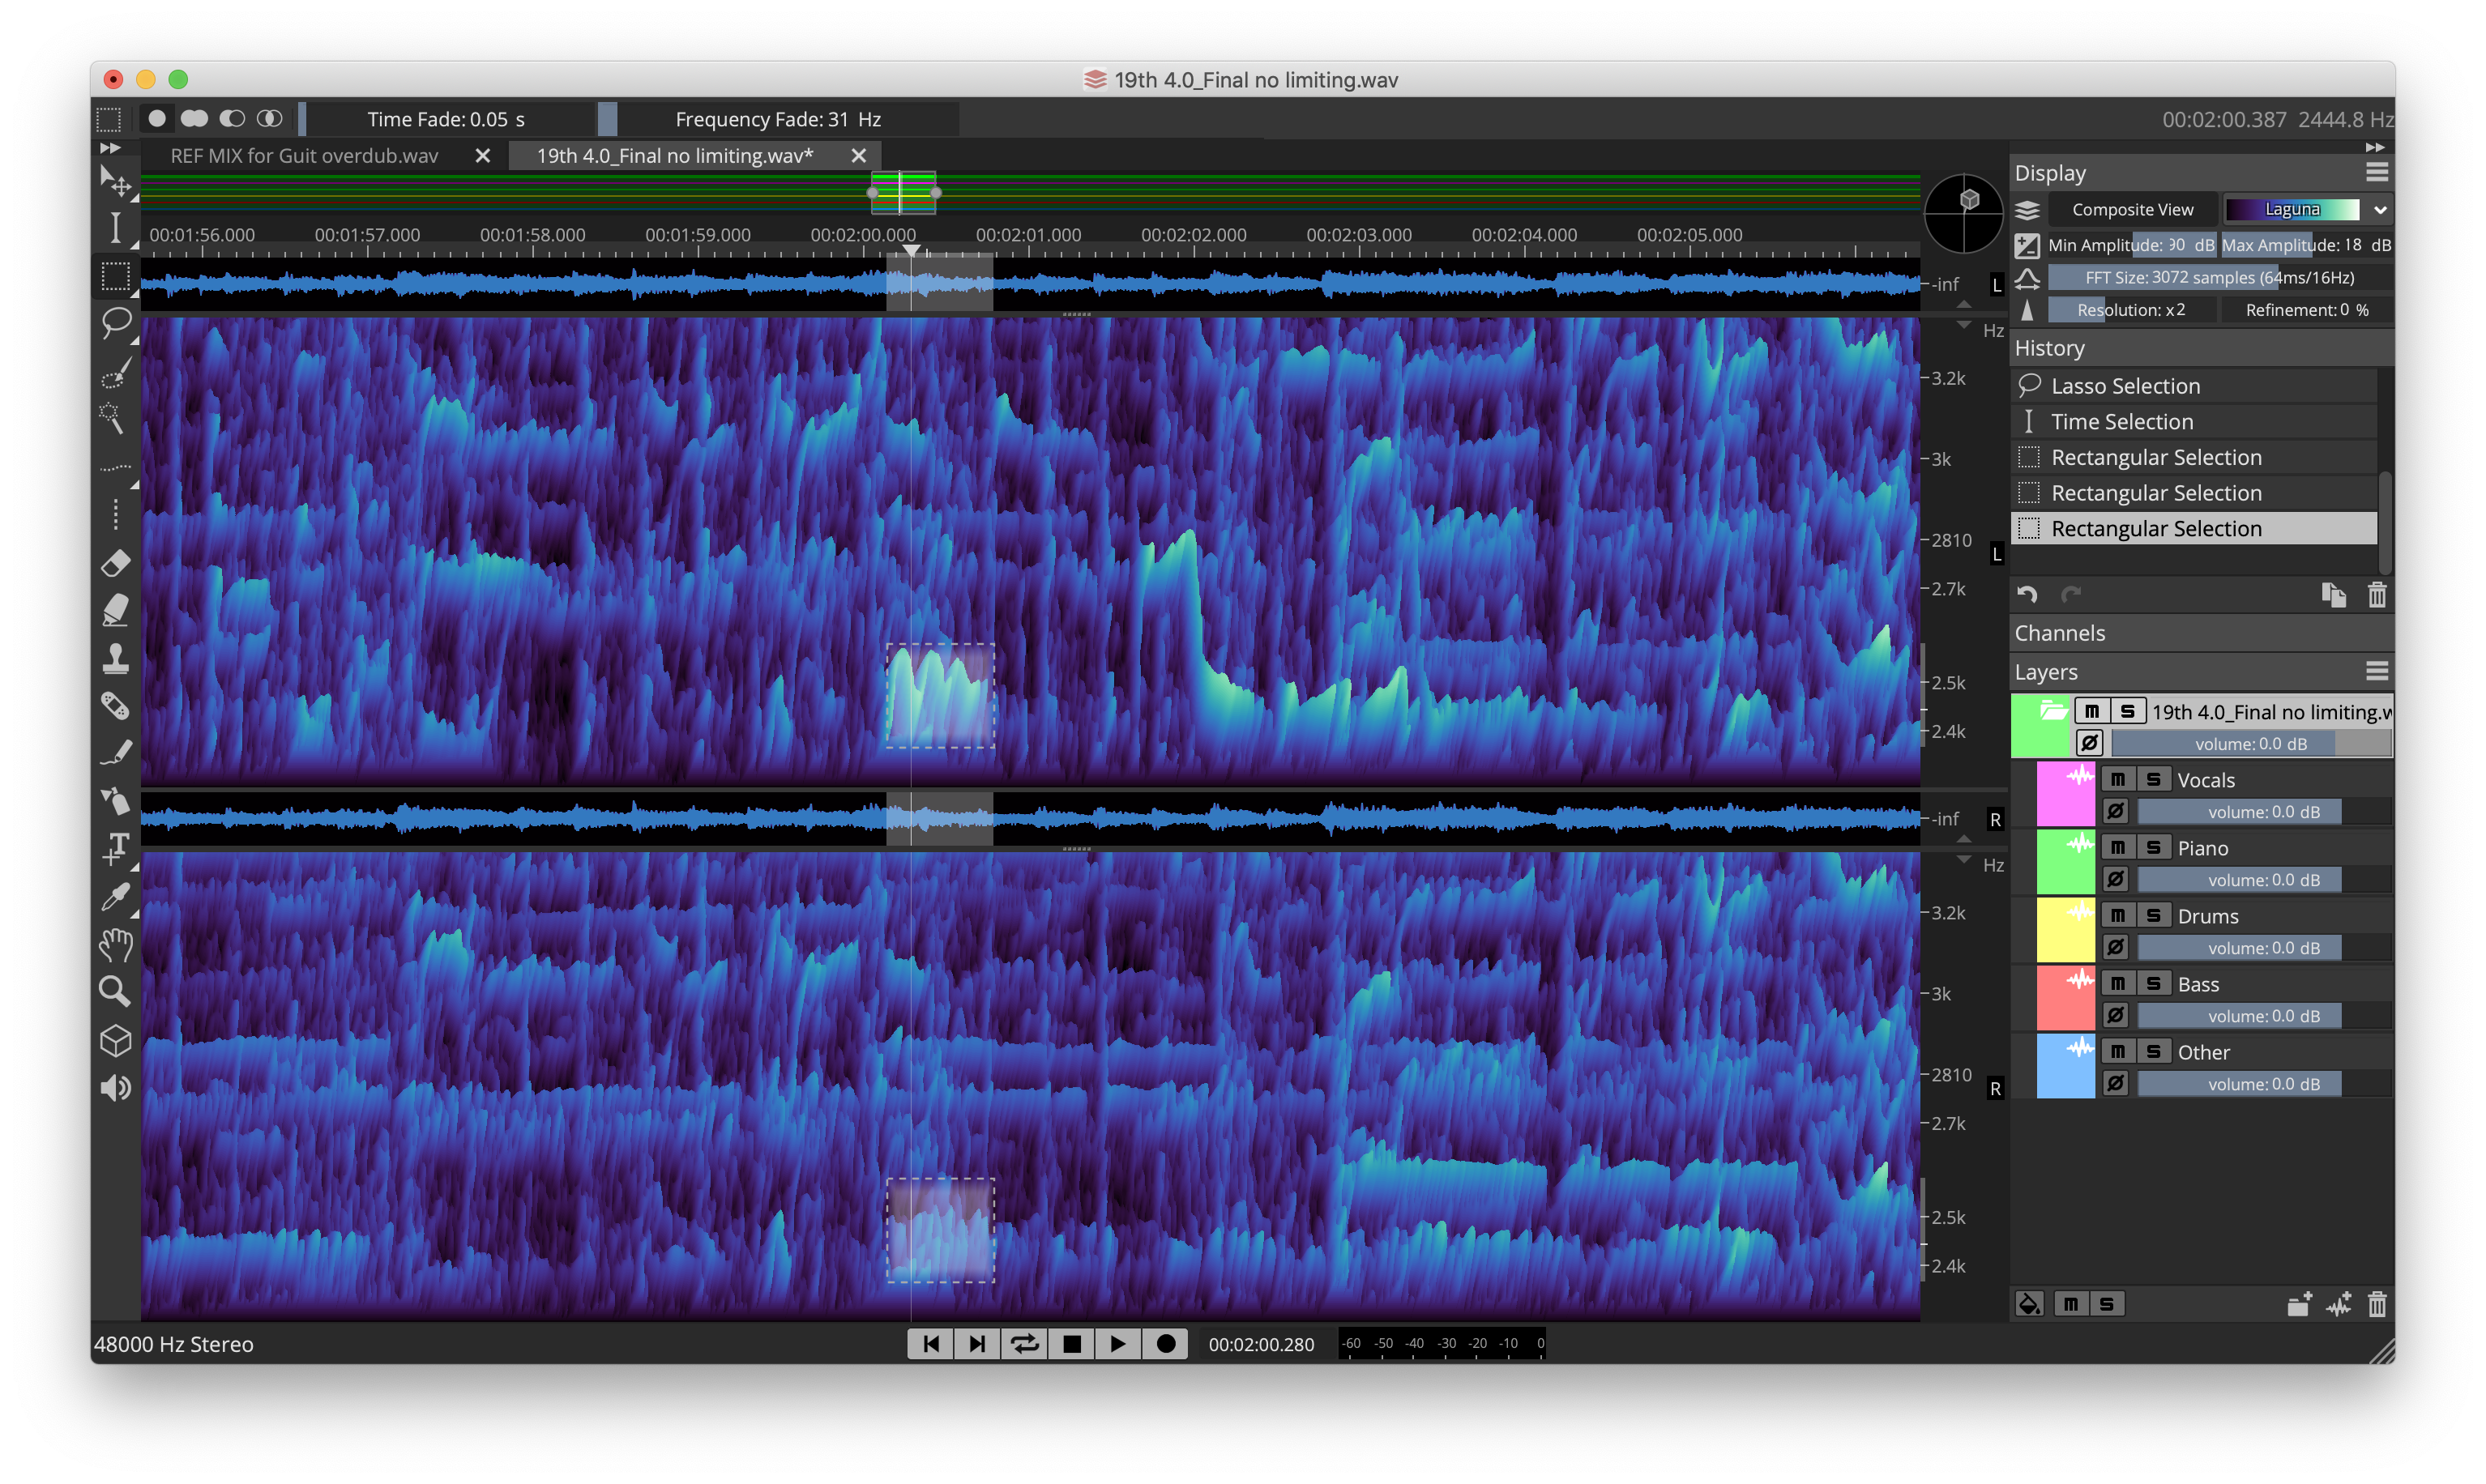Mute the Vocals layer

tap(2117, 779)
